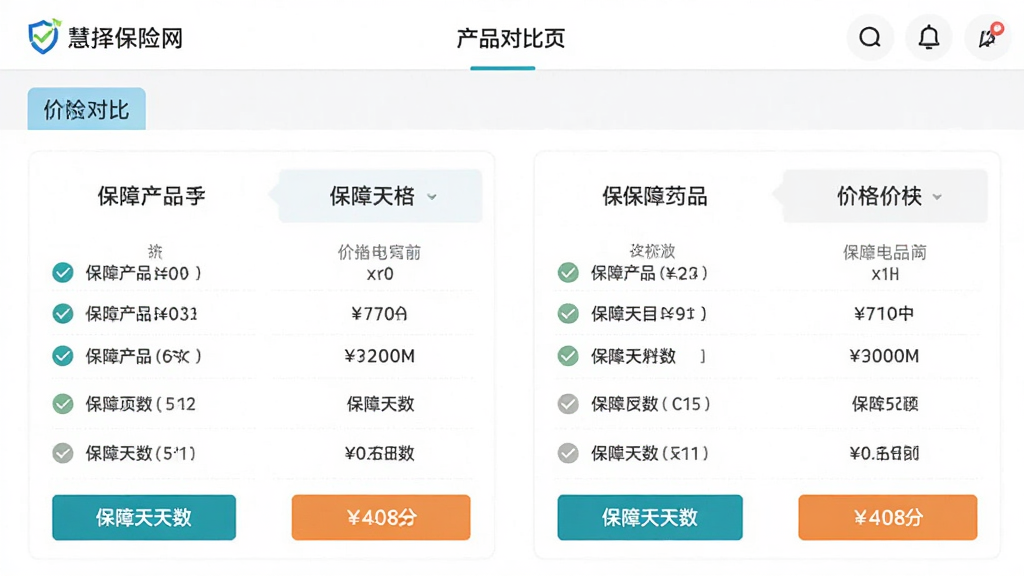Image resolution: width=1024 pixels, height=576 pixels.
Task: Click the 慧择保险网 shield logo
Action: (43, 36)
